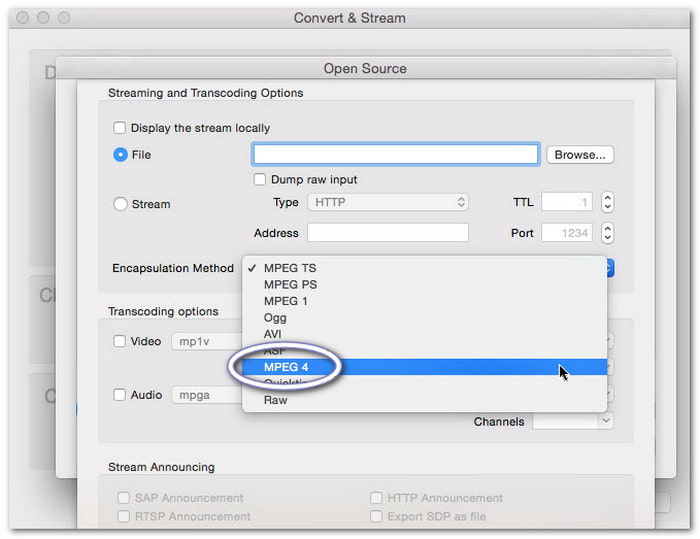Click the red close window button
The image size is (700, 539).
point(22,18)
